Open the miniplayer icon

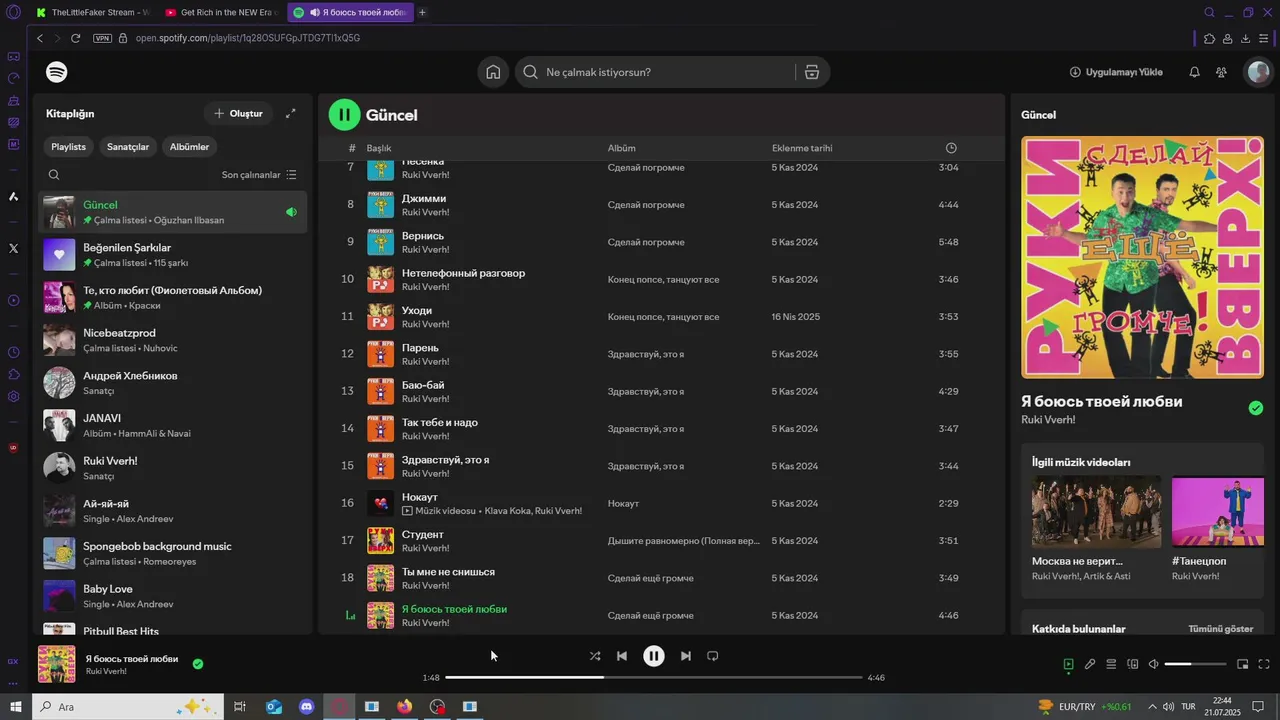click(1243, 664)
